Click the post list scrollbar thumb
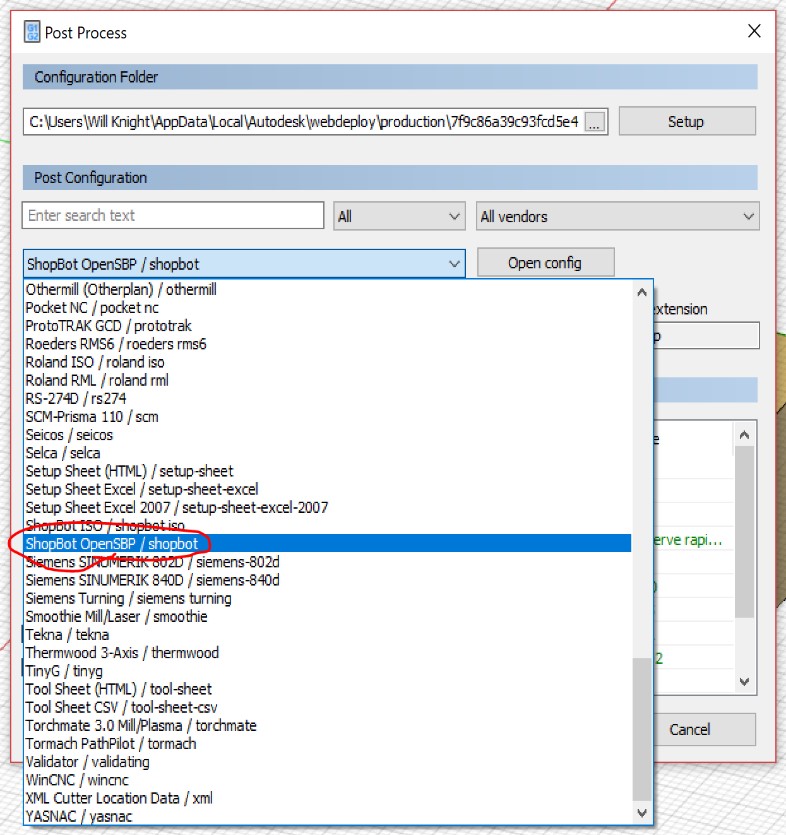The height and width of the screenshot is (835, 786). (x=642, y=728)
